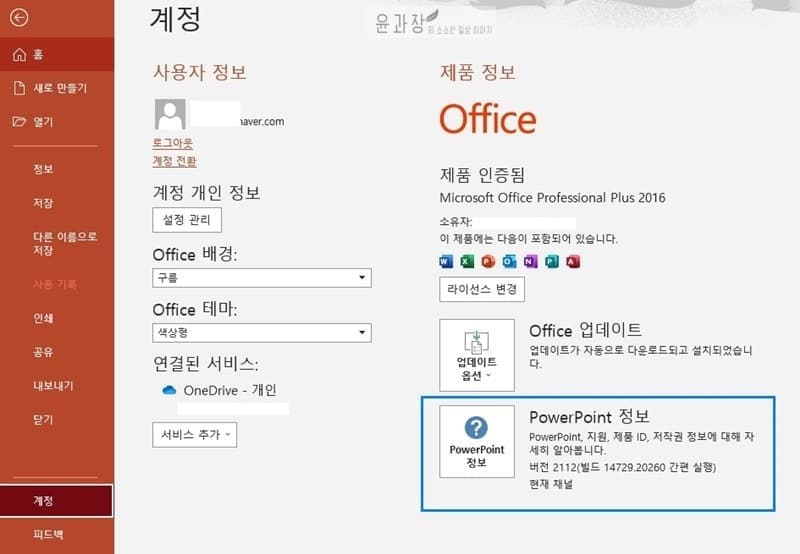The image size is (800, 554).
Task: Click the OneNote product icon
Action: 531,262
